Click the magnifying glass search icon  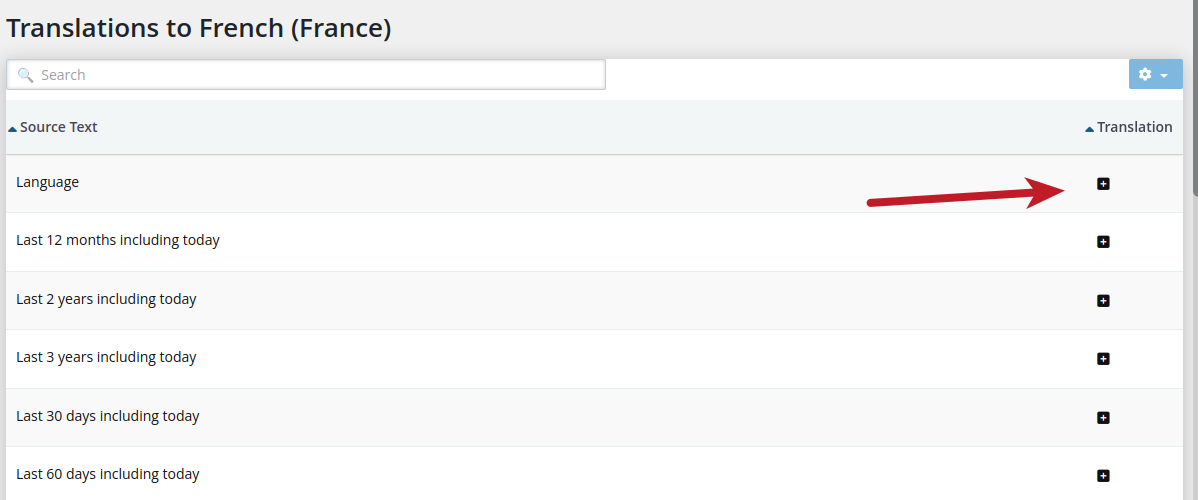click(26, 75)
